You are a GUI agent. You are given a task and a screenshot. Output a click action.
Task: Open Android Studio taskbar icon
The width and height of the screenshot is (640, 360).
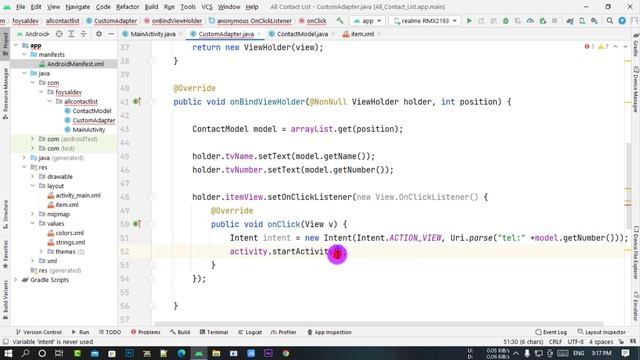(x=199, y=353)
